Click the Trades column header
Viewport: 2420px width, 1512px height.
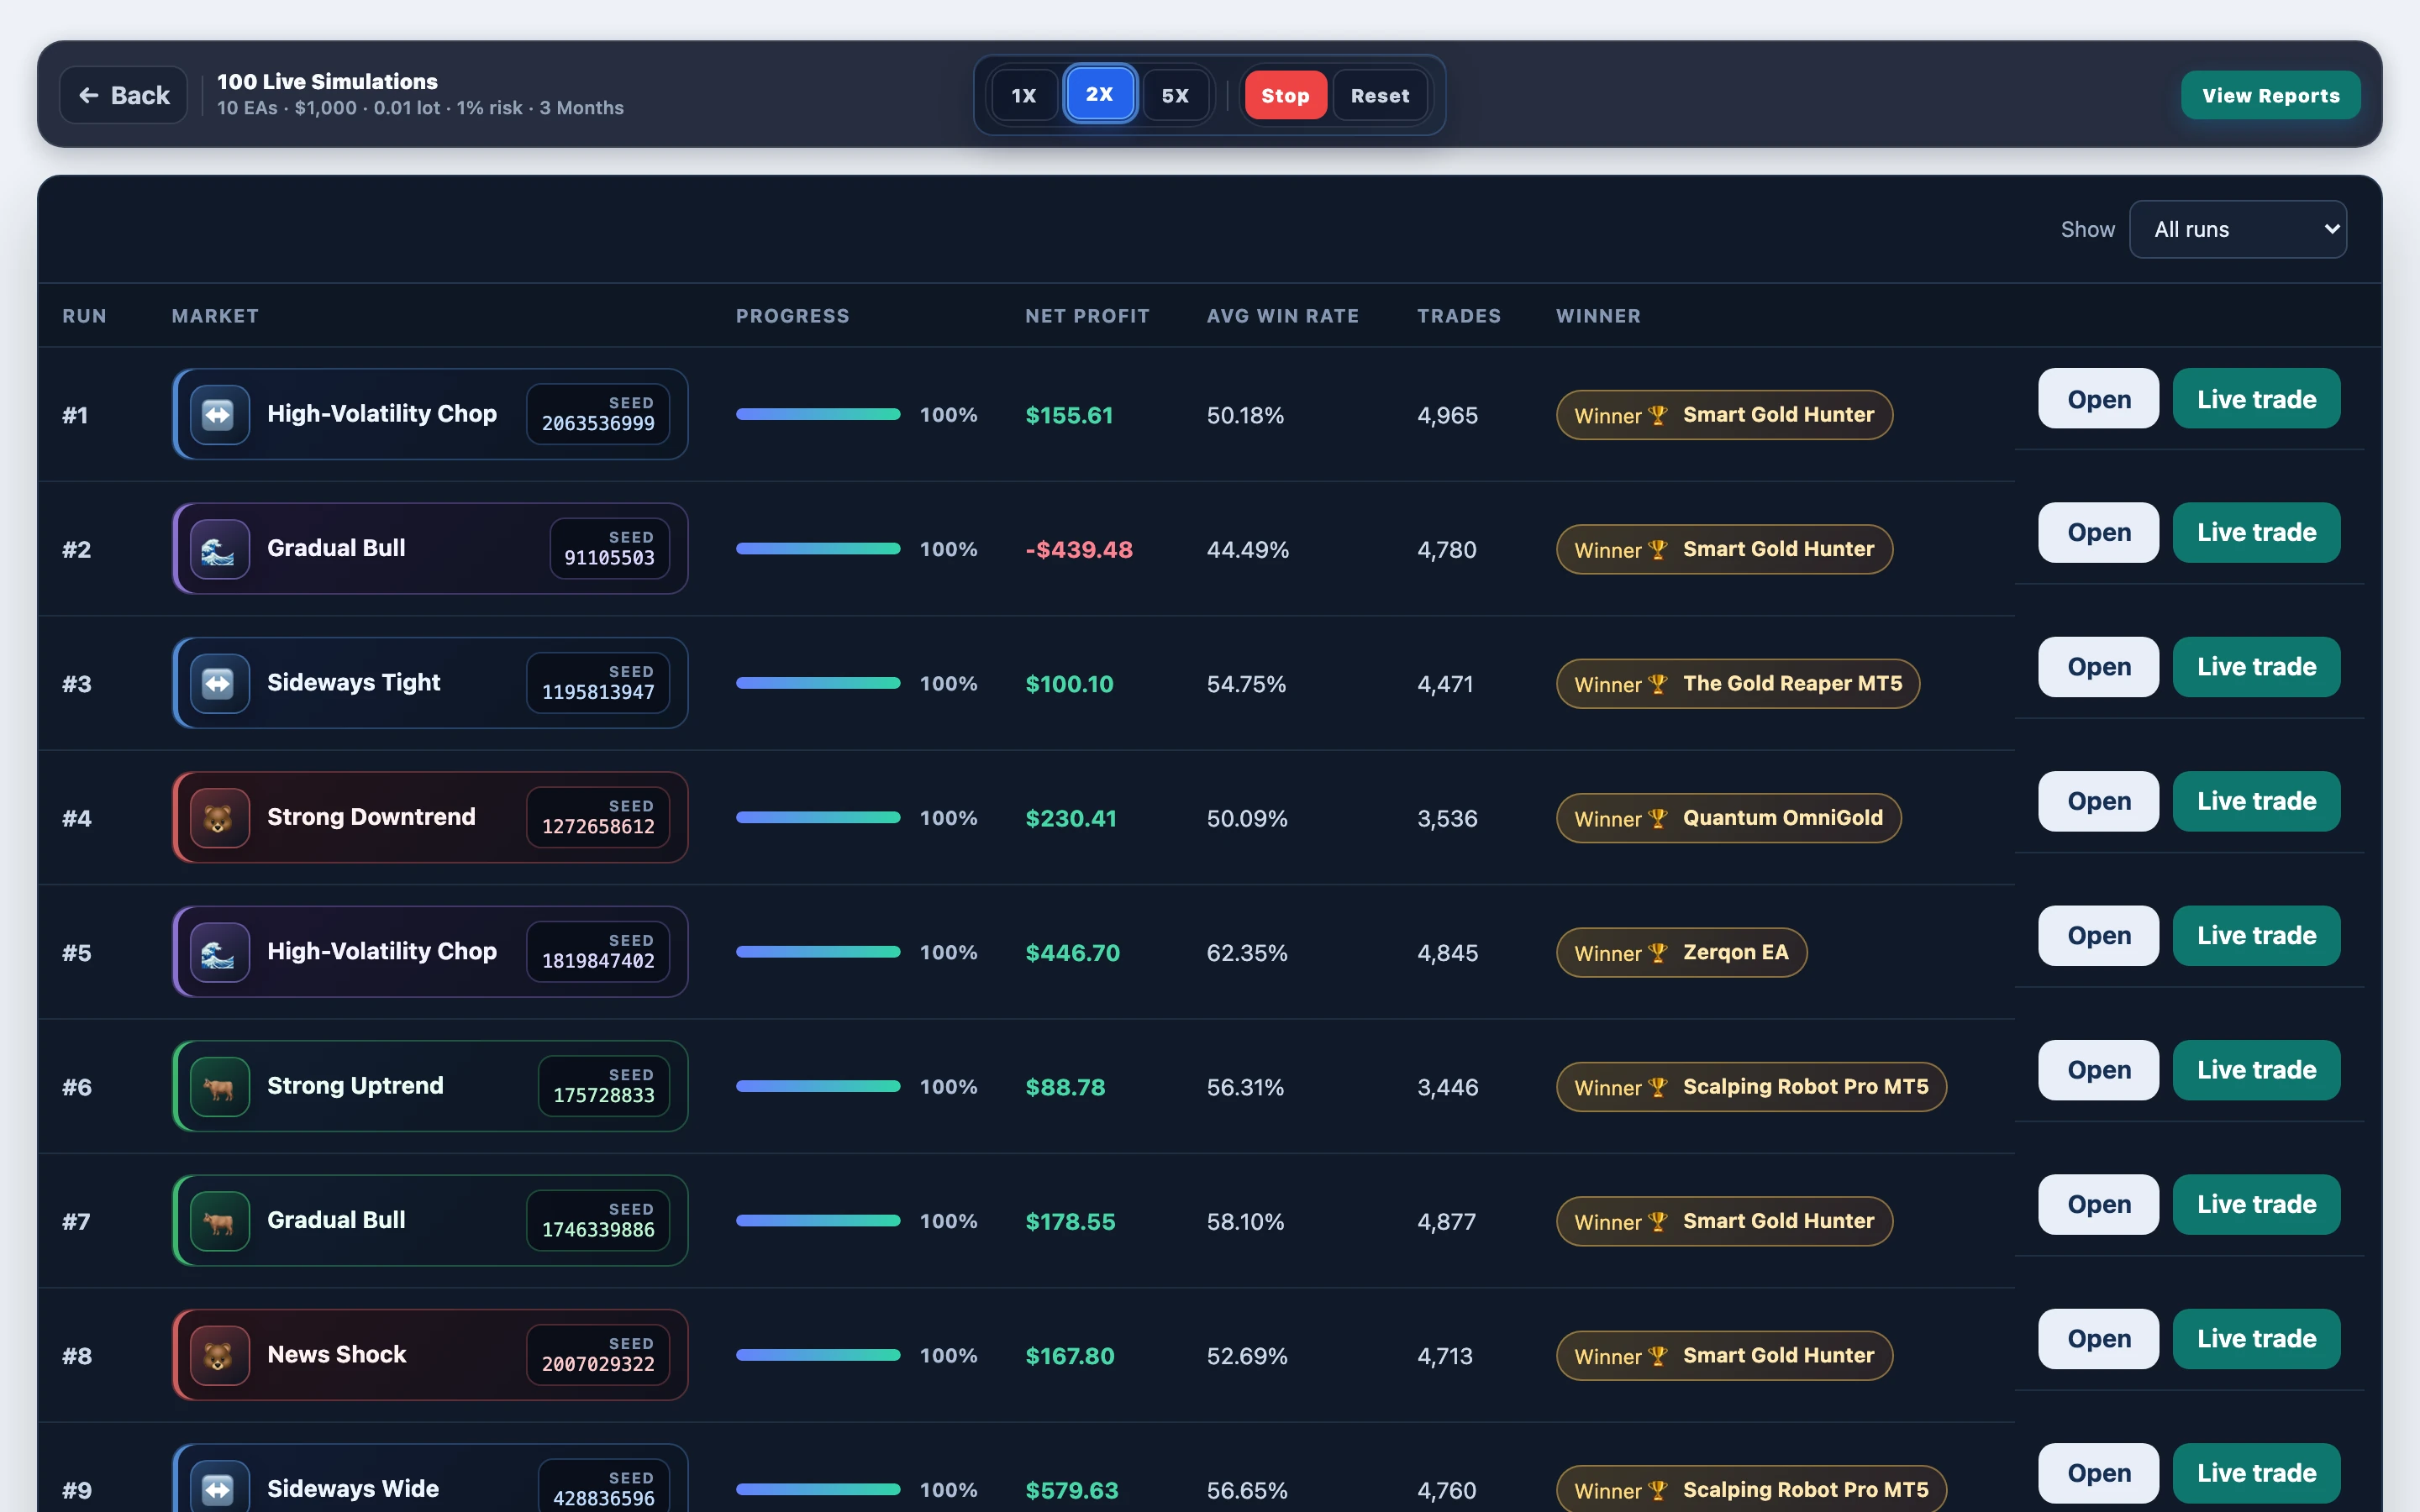coord(1458,316)
